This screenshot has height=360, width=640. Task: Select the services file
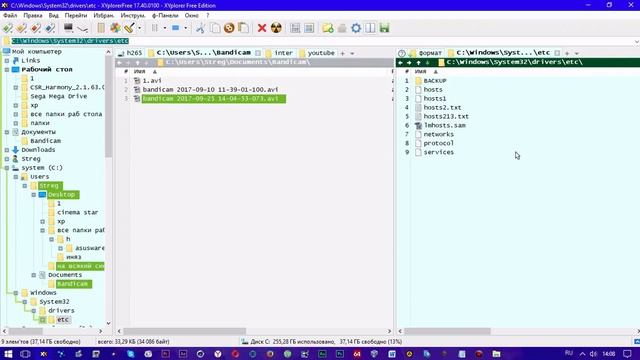point(438,152)
